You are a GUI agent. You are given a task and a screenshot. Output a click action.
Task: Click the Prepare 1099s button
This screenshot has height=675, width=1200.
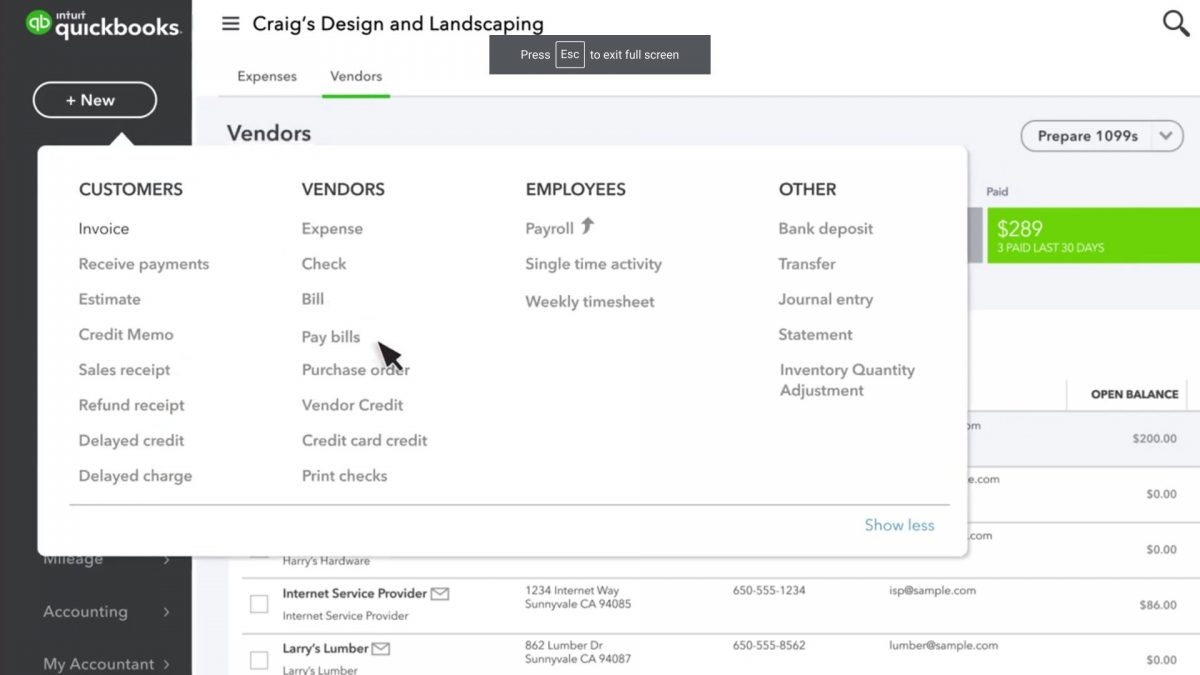click(x=1088, y=136)
